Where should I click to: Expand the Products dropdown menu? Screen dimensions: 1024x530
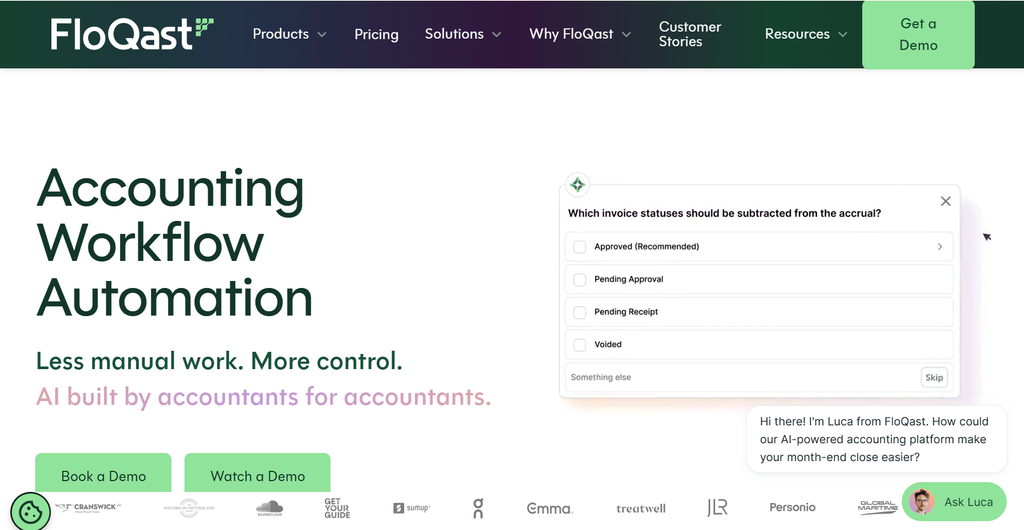pos(289,34)
